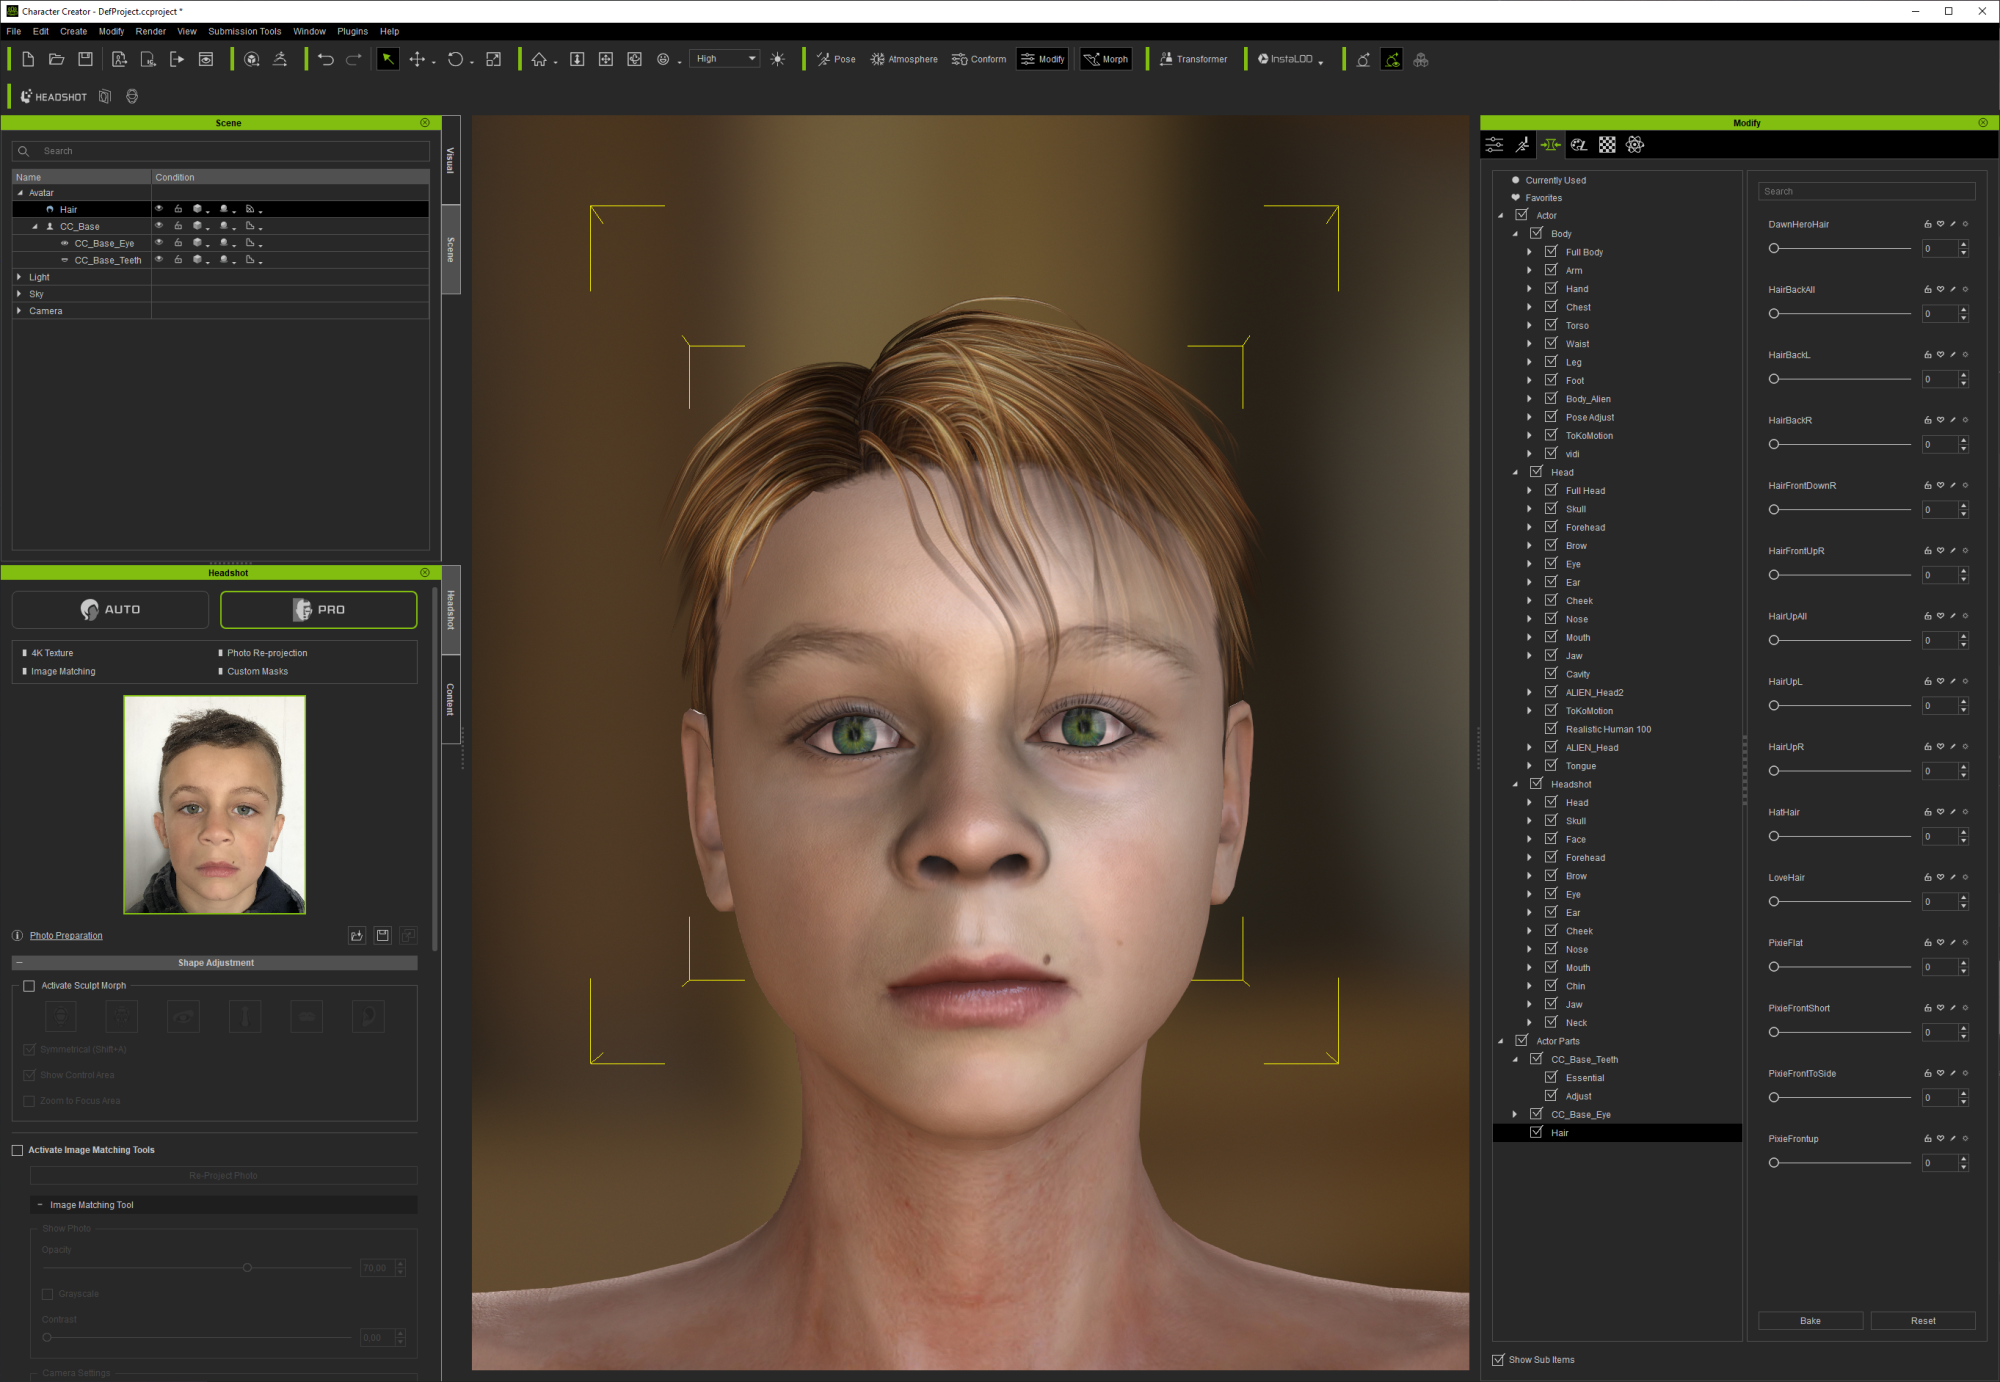Click the Morph toolbar button

pyautogui.click(x=1106, y=59)
